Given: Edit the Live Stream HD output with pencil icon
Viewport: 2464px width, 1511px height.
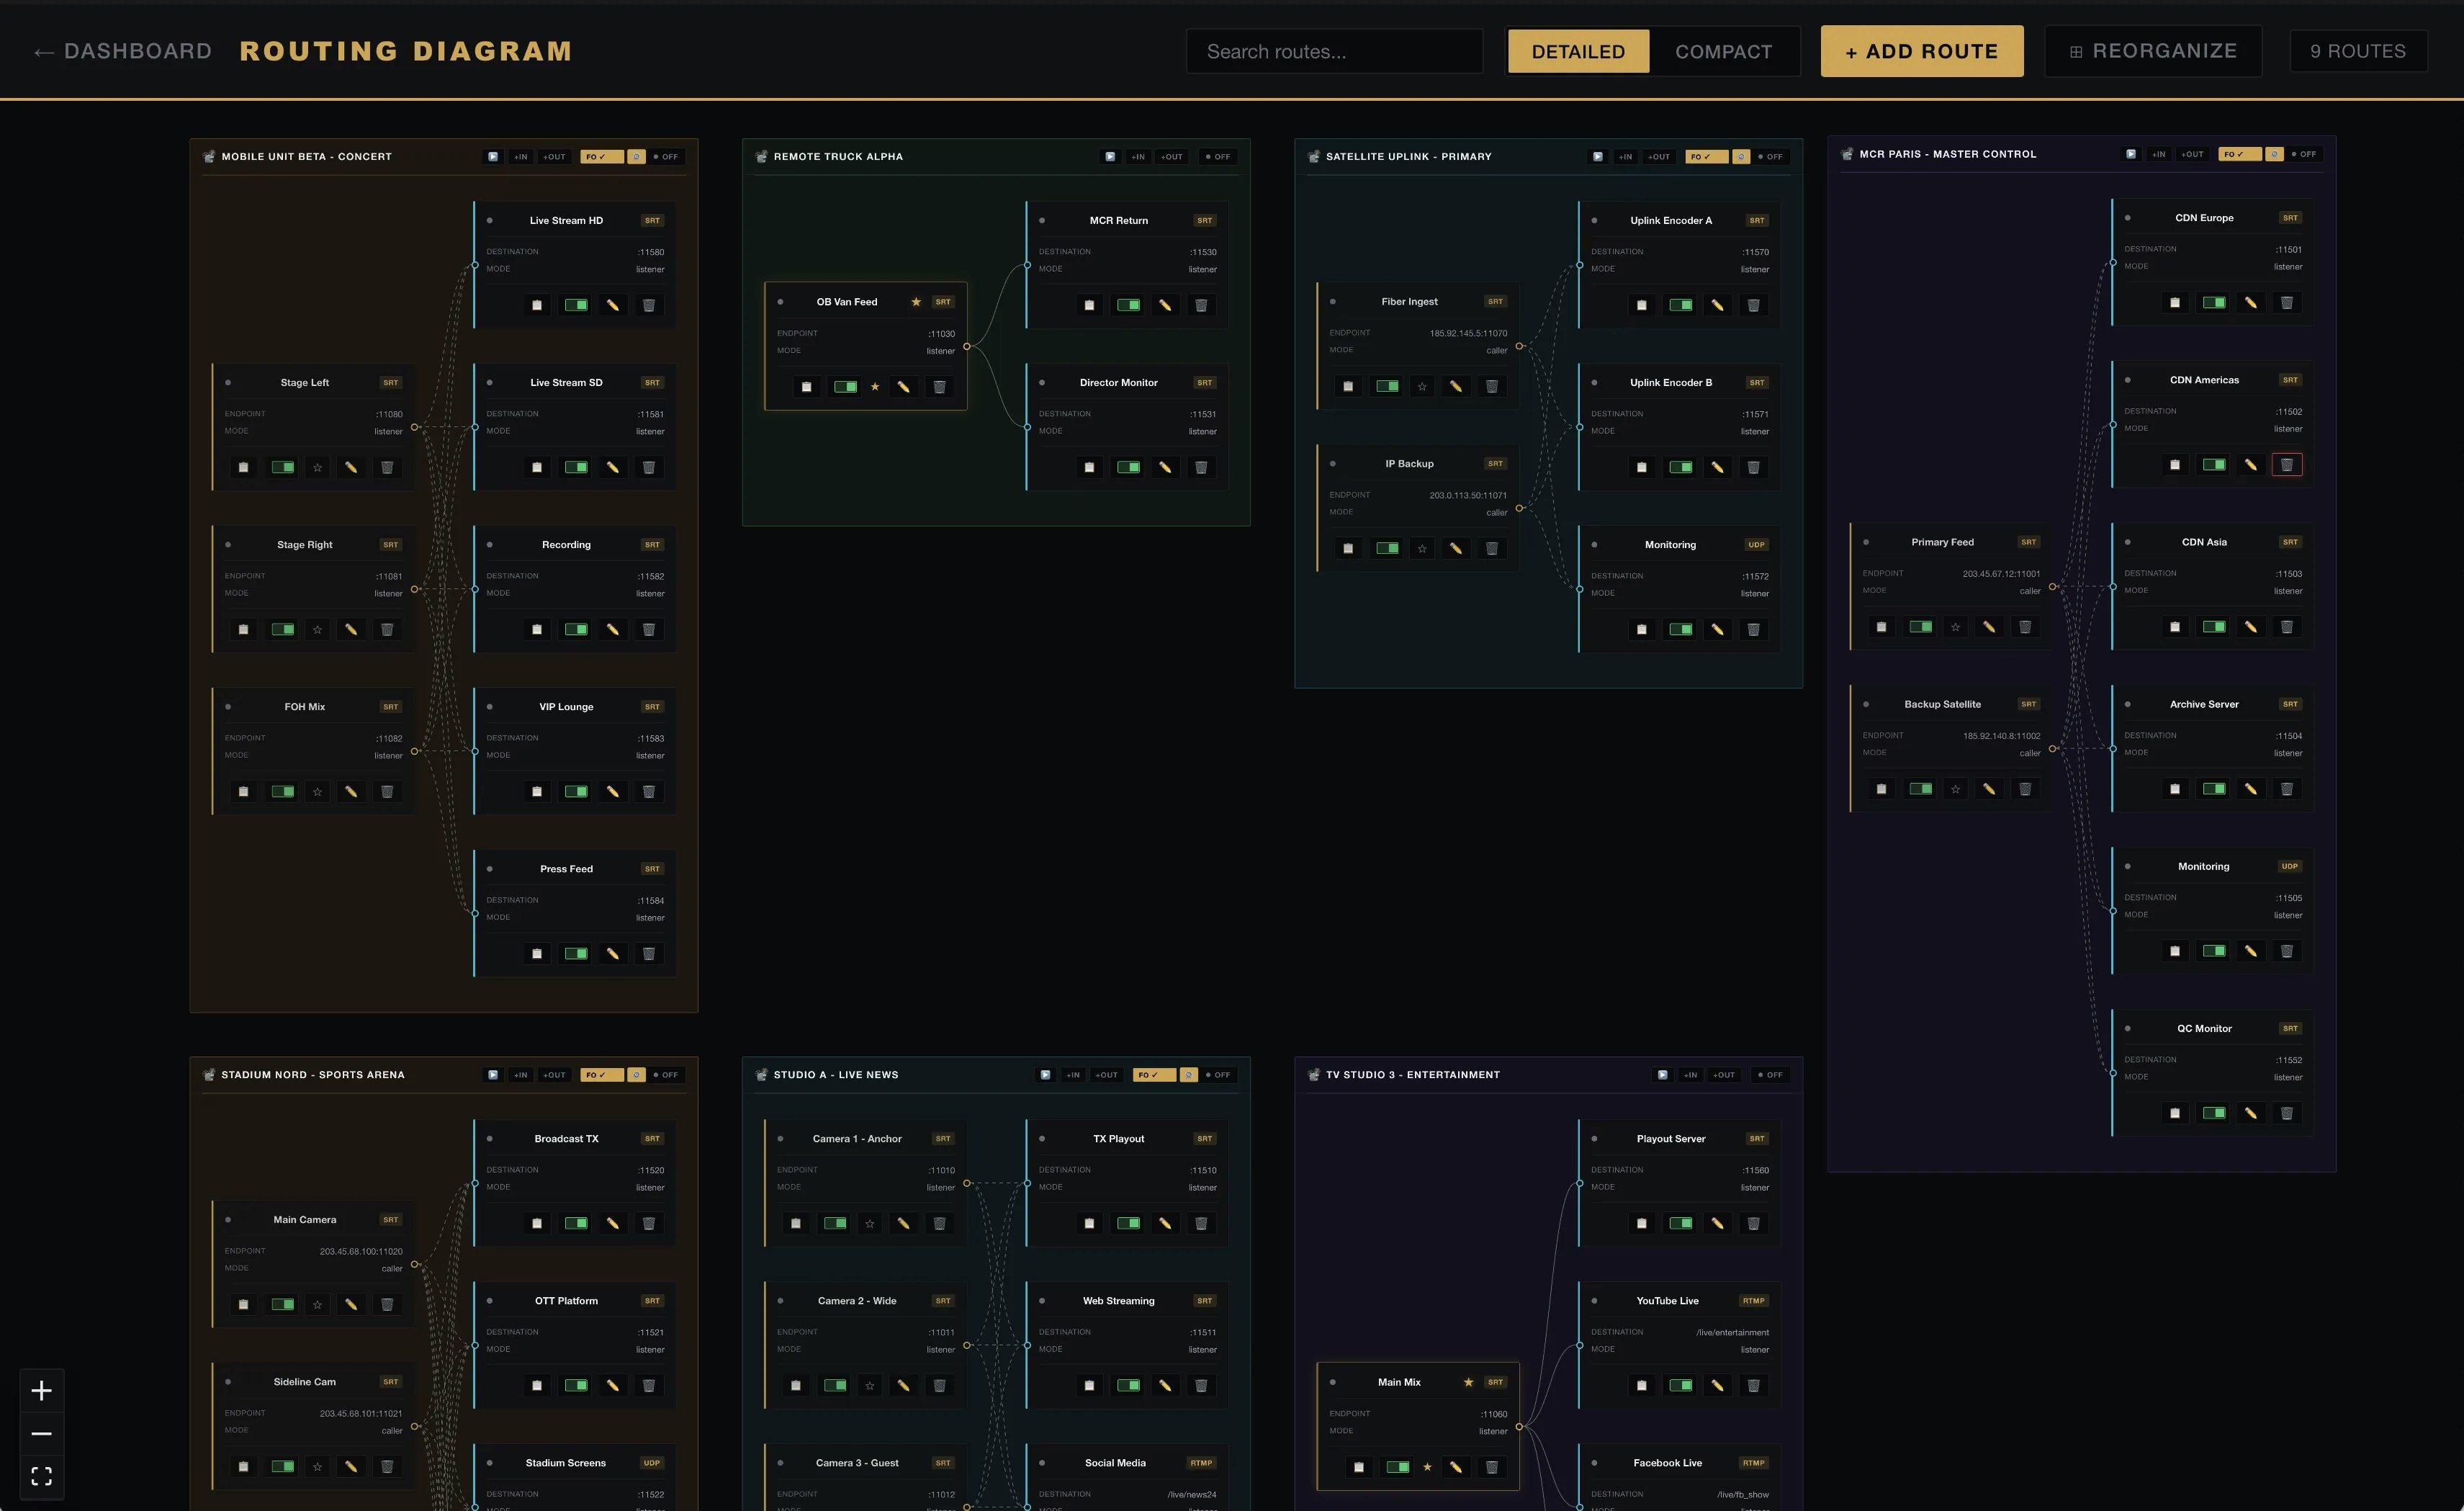Looking at the screenshot, I should pos(613,305).
